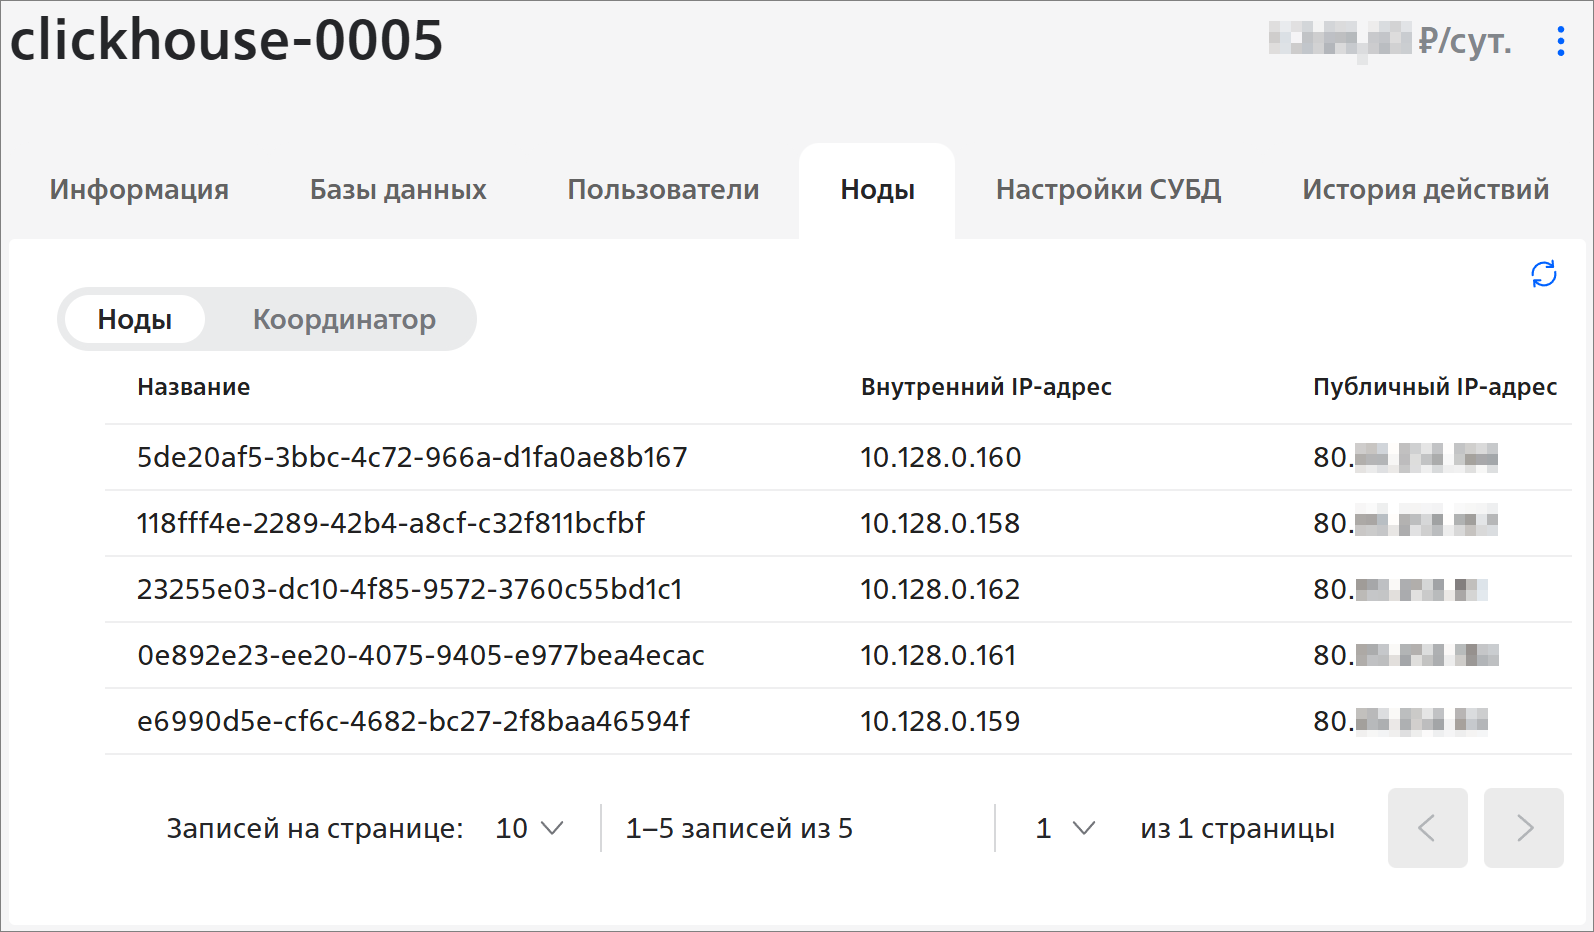Select the Ноды top tab
This screenshot has width=1594, height=932.
pos(877,189)
